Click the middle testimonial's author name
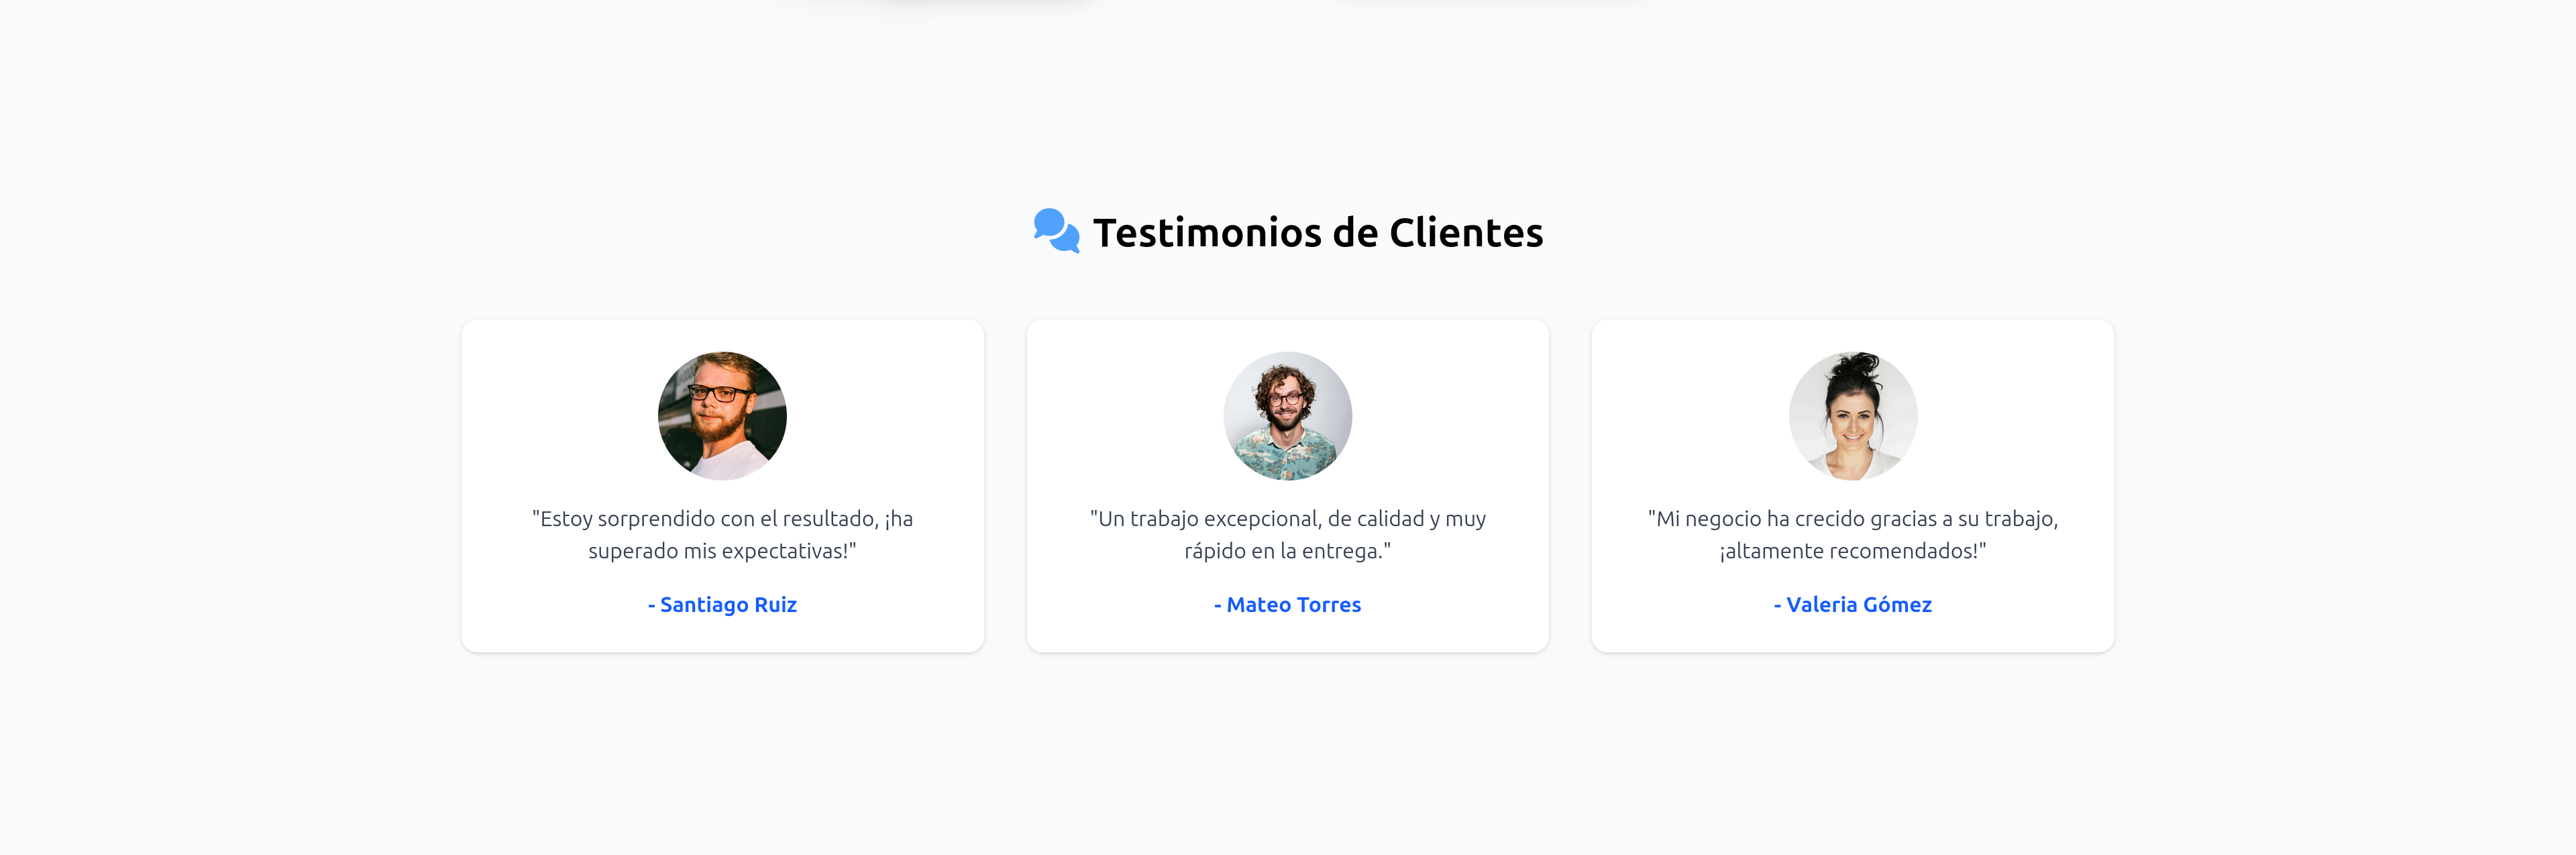Viewport: 2576px width, 855px height. [1287, 604]
